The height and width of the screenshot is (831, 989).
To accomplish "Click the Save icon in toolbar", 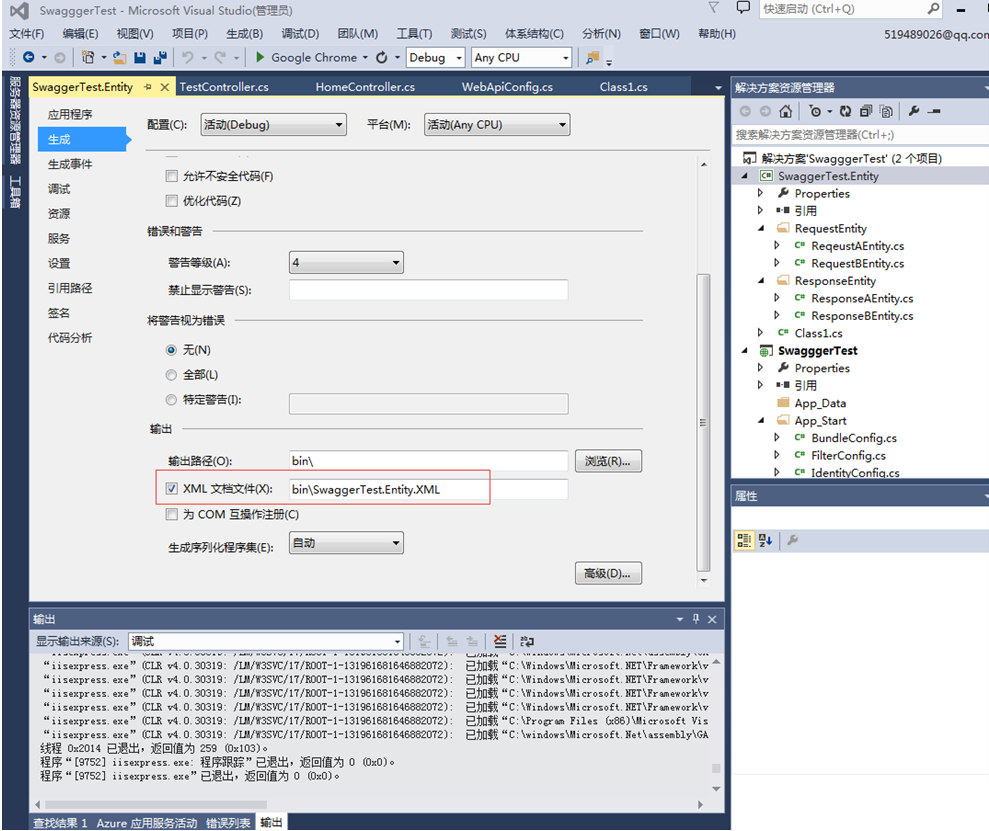I will (140, 57).
